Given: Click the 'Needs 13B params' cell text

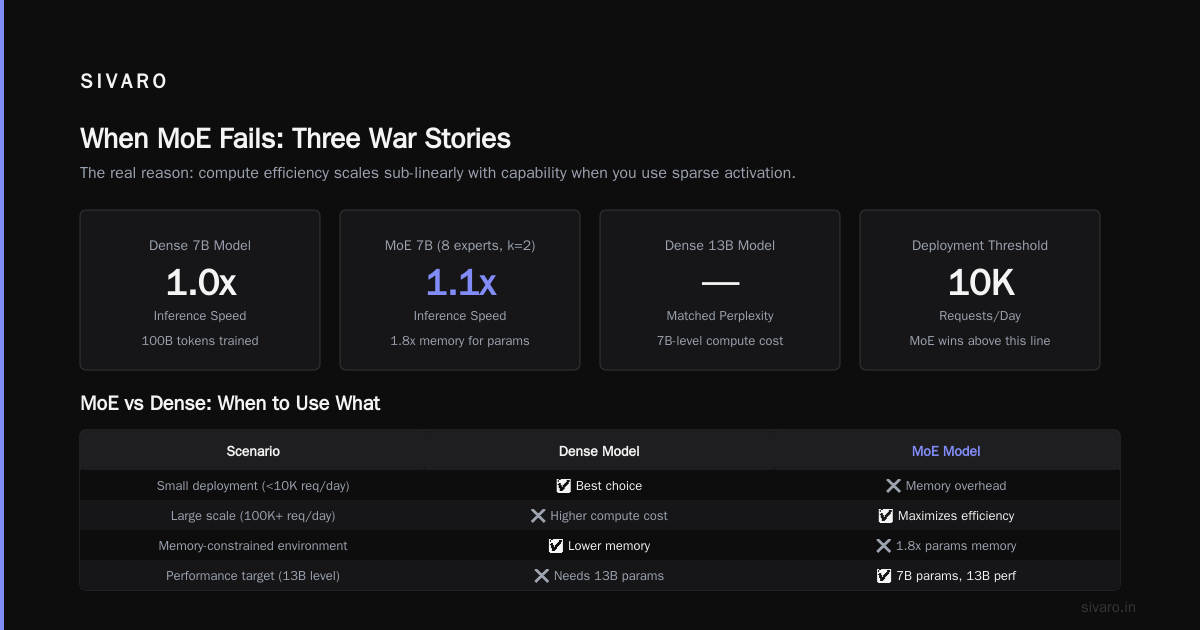Looking at the screenshot, I should pos(609,576).
